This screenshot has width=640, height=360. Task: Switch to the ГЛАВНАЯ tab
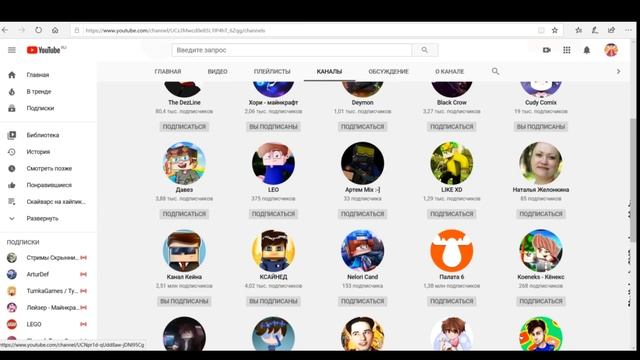[x=168, y=71]
